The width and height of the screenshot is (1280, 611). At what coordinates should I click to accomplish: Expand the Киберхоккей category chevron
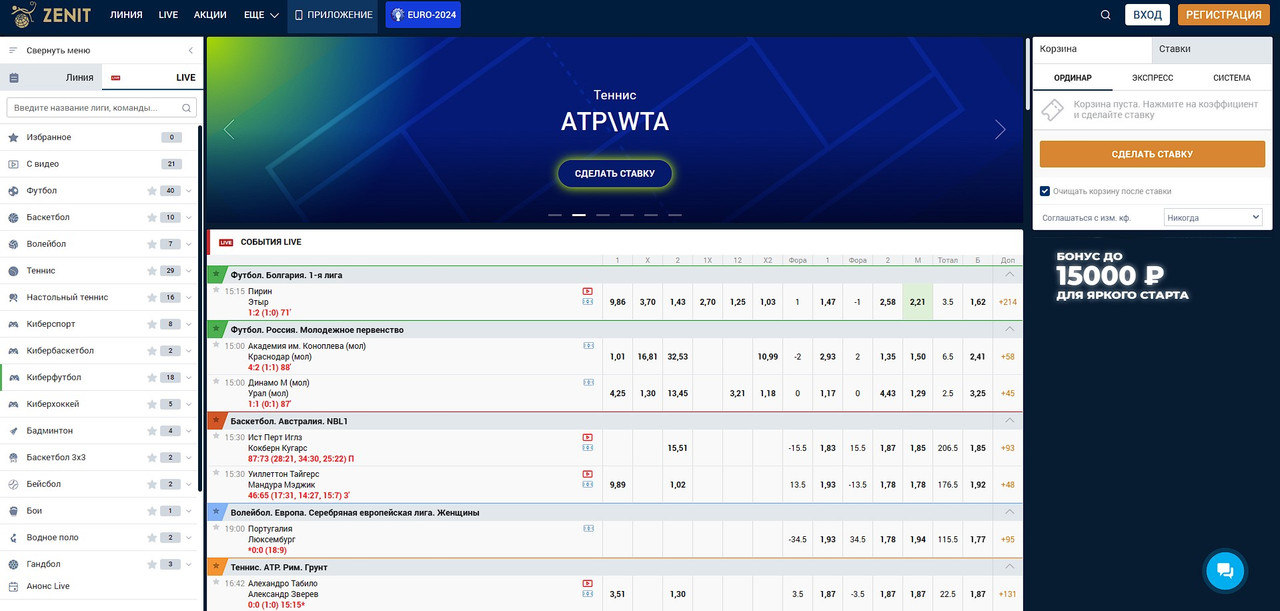pyautogui.click(x=189, y=404)
